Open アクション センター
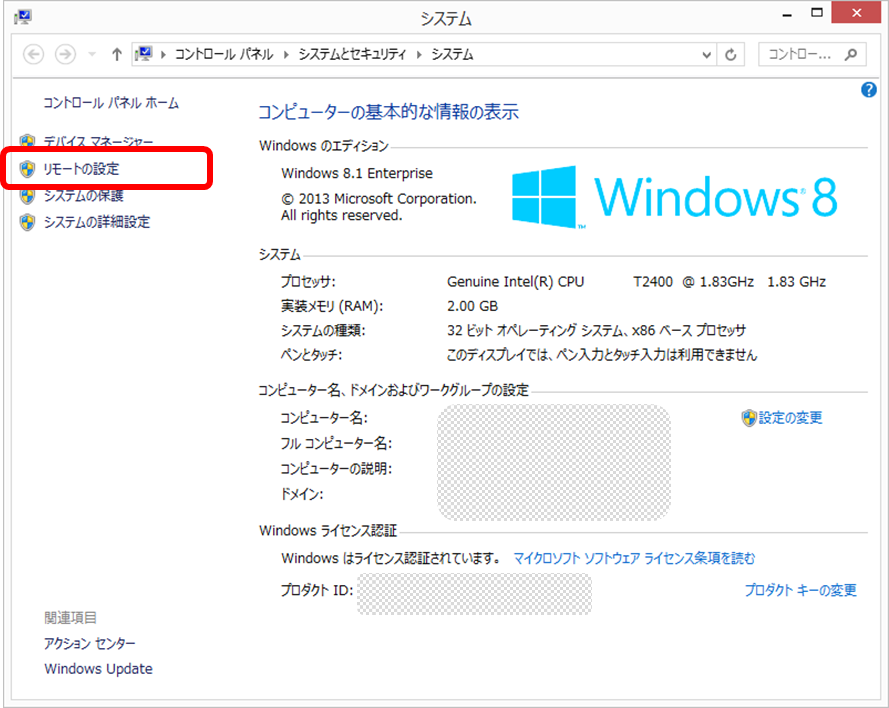The height and width of the screenshot is (708, 889). tap(90, 643)
